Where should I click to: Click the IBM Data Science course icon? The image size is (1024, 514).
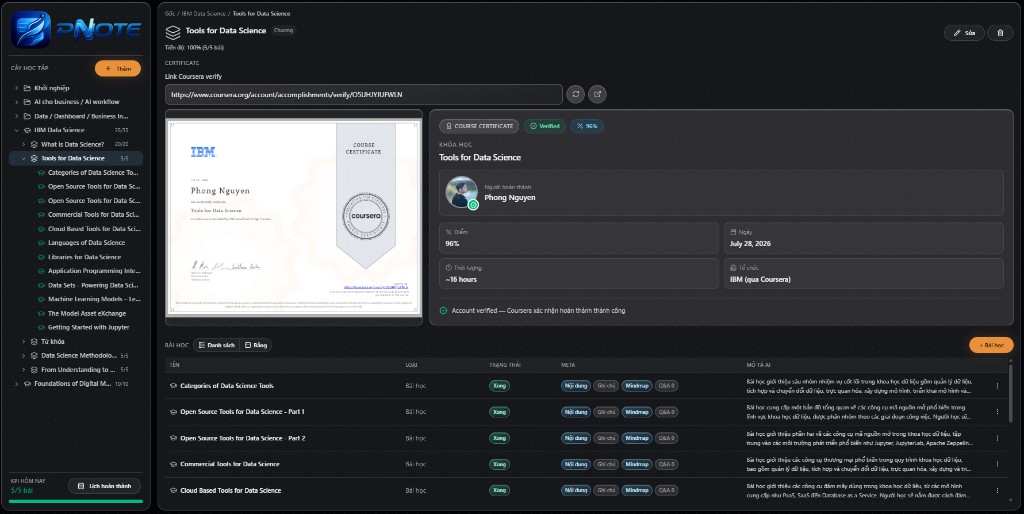tap(27, 130)
